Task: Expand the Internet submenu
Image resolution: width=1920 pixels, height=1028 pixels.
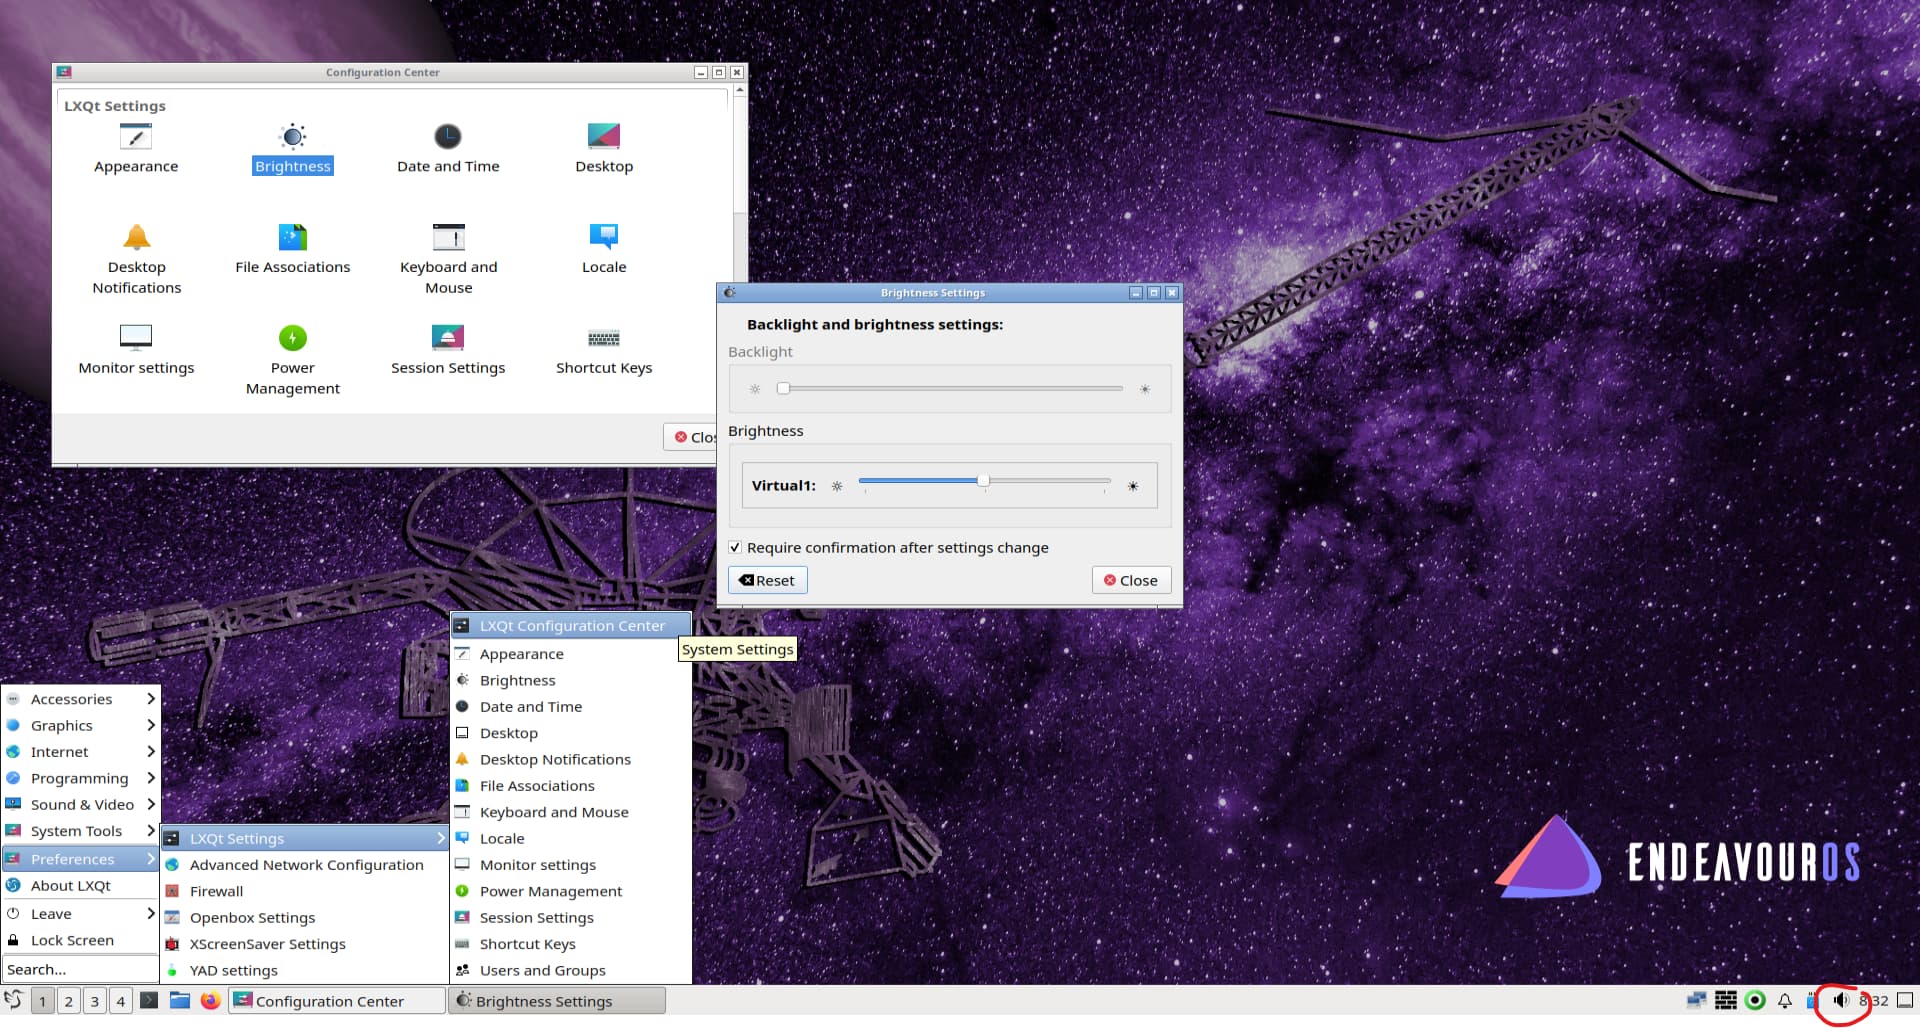Action: [x=81, y=752]
